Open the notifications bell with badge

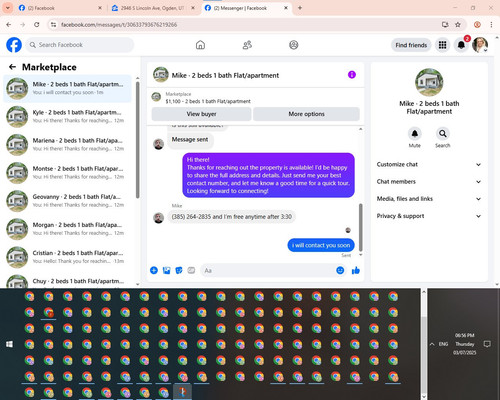click(461, 45)
